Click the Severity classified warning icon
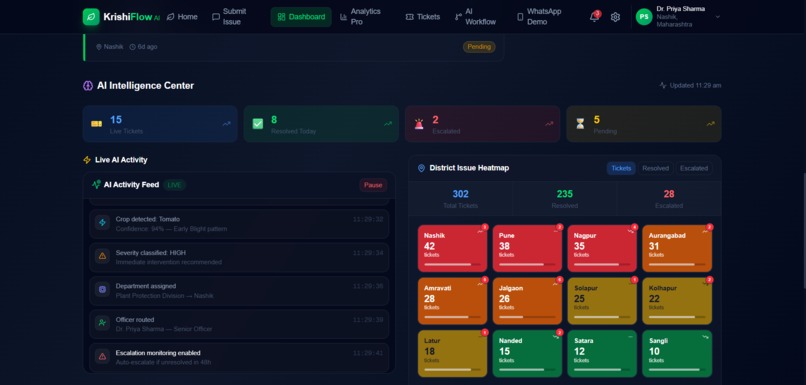 coord(102,256)
